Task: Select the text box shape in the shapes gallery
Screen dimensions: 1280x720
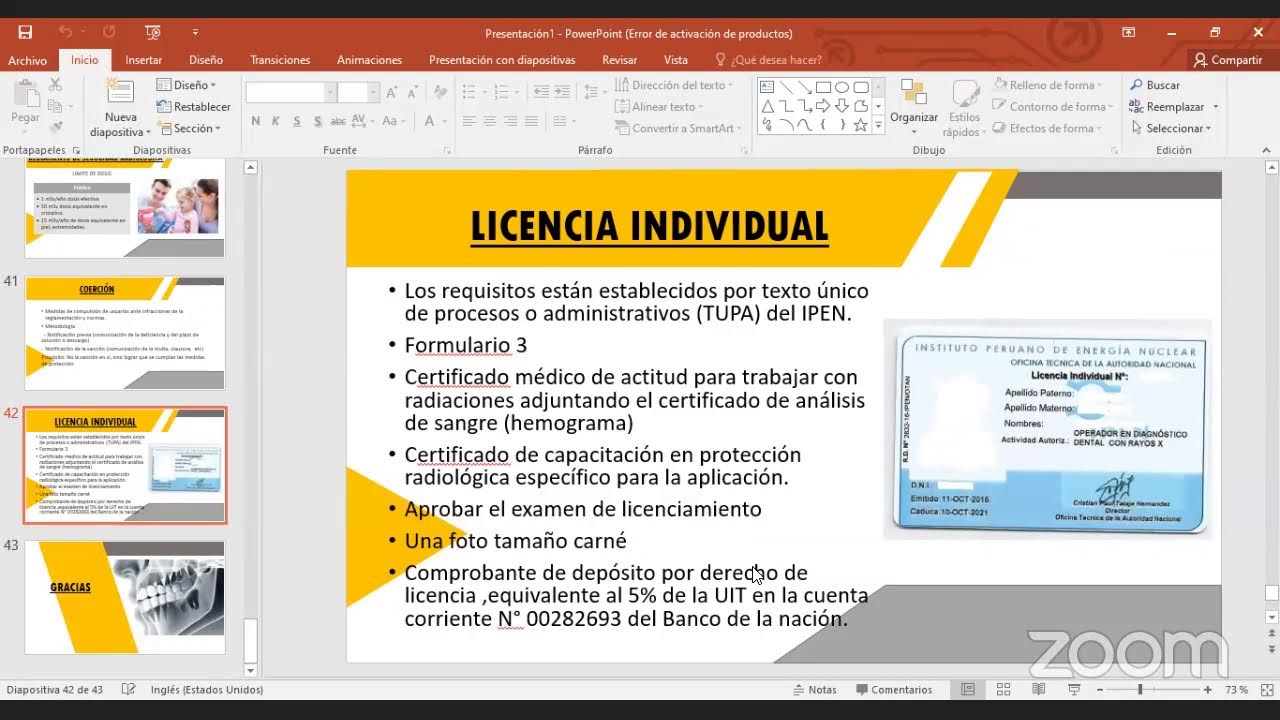Action: (766, 87)
